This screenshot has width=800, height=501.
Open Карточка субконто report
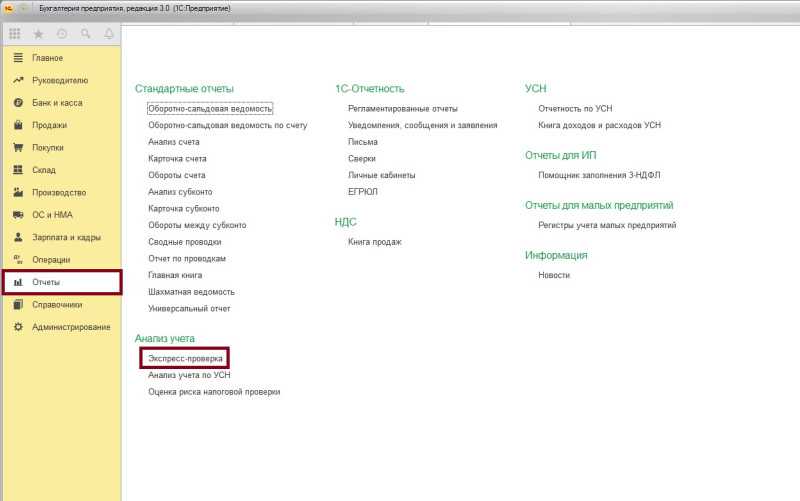(x=184, y=209)
